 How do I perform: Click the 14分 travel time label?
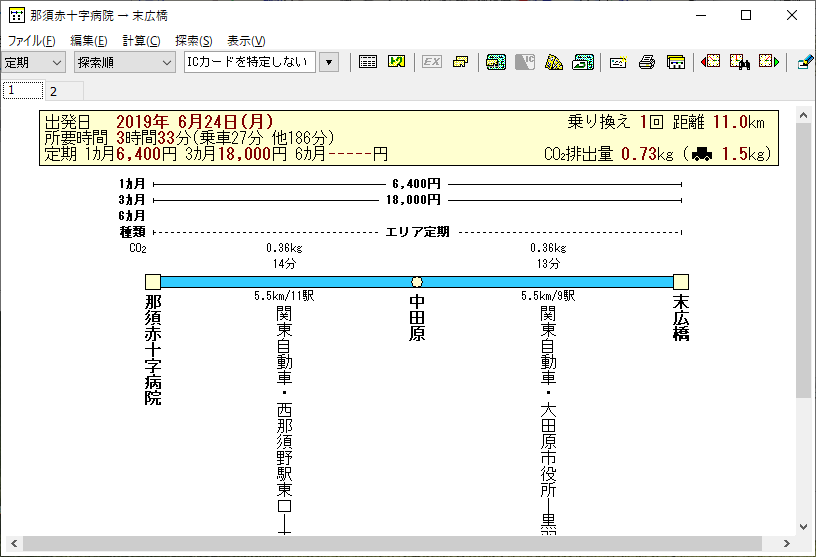[284, 264]
